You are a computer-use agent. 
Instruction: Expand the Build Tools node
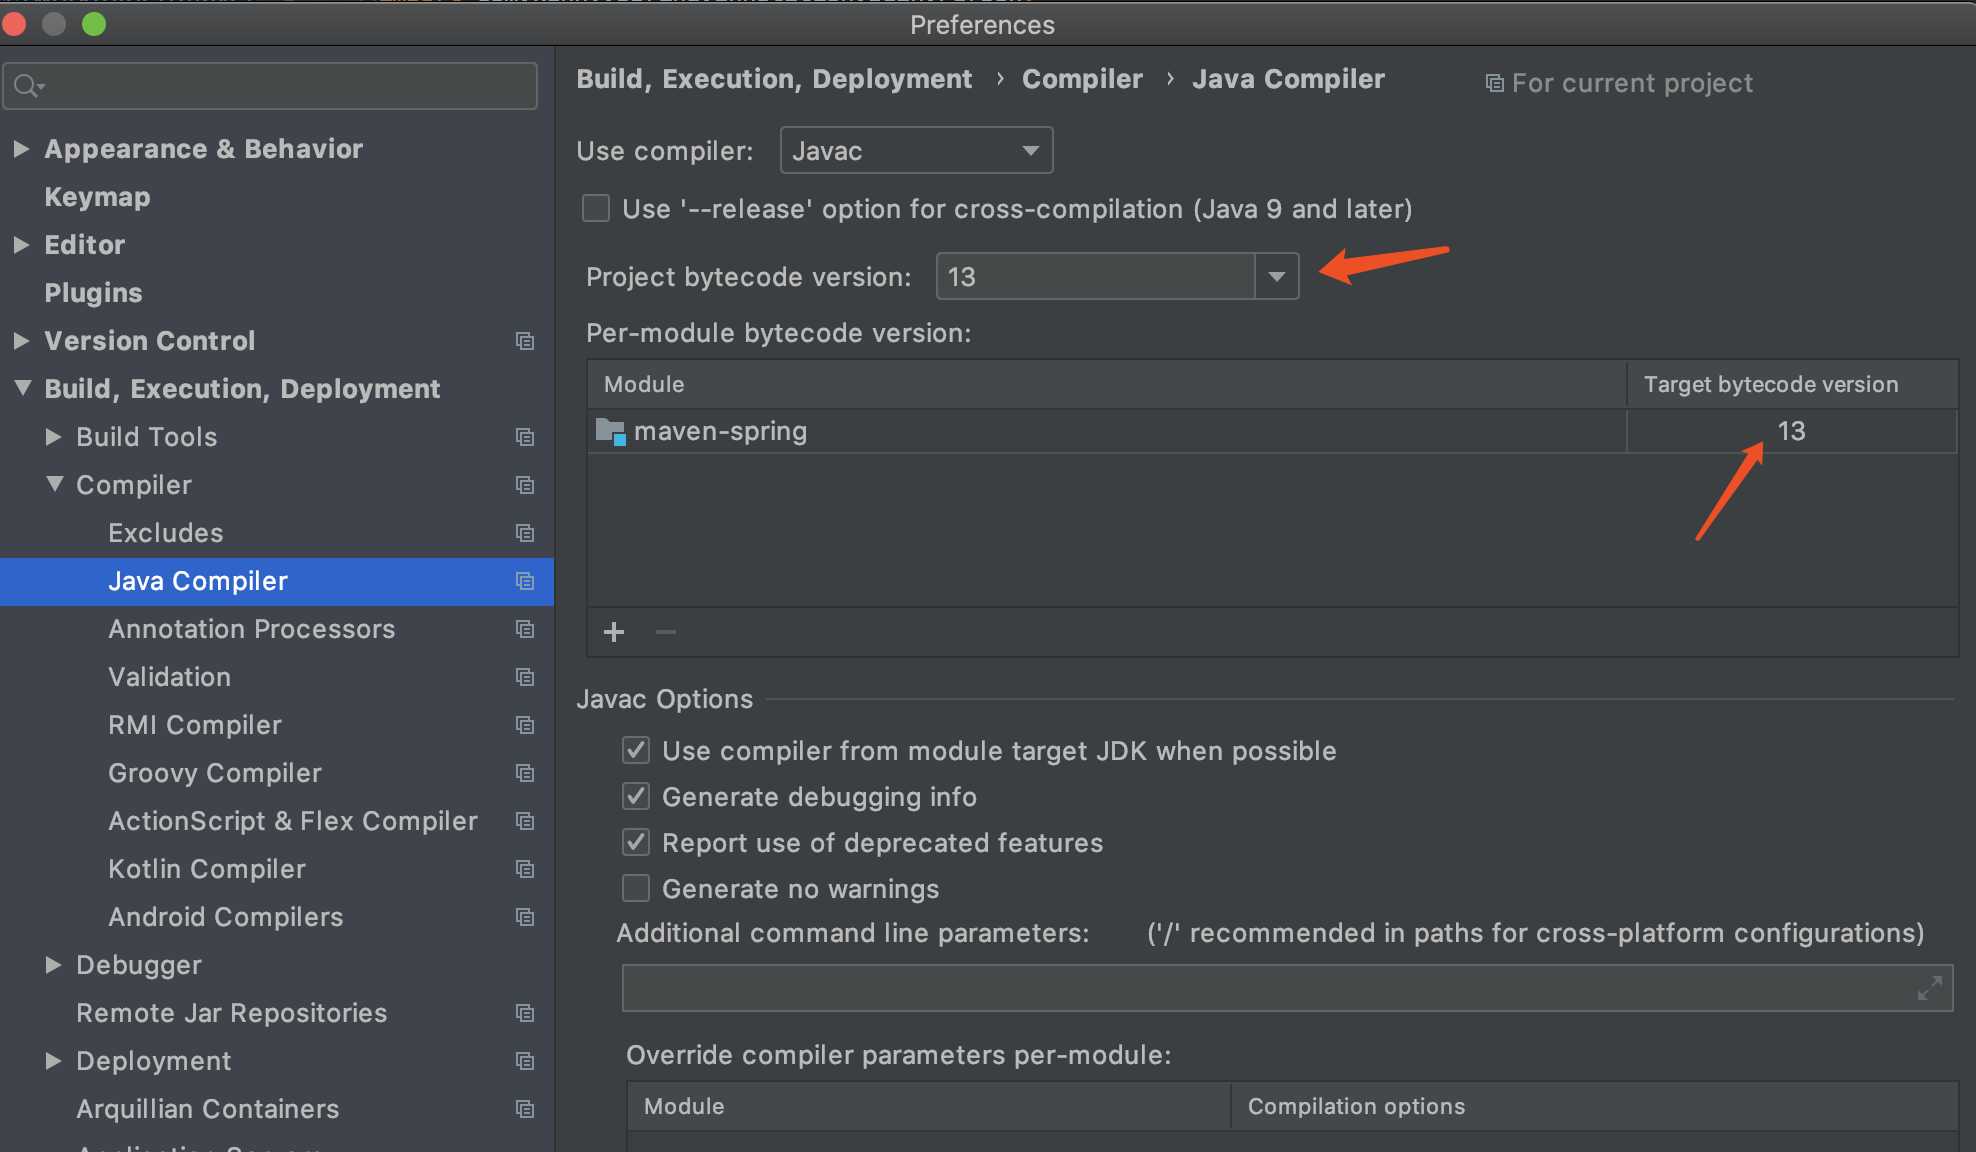click(x=54, y=437)
